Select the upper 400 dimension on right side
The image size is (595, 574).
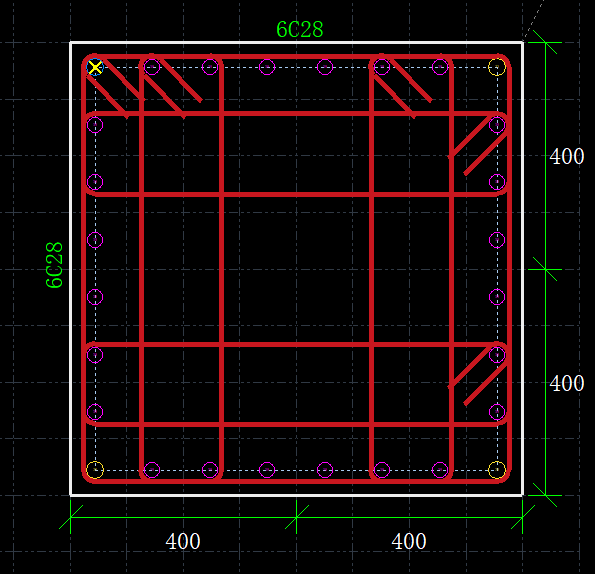coord(567,156)
